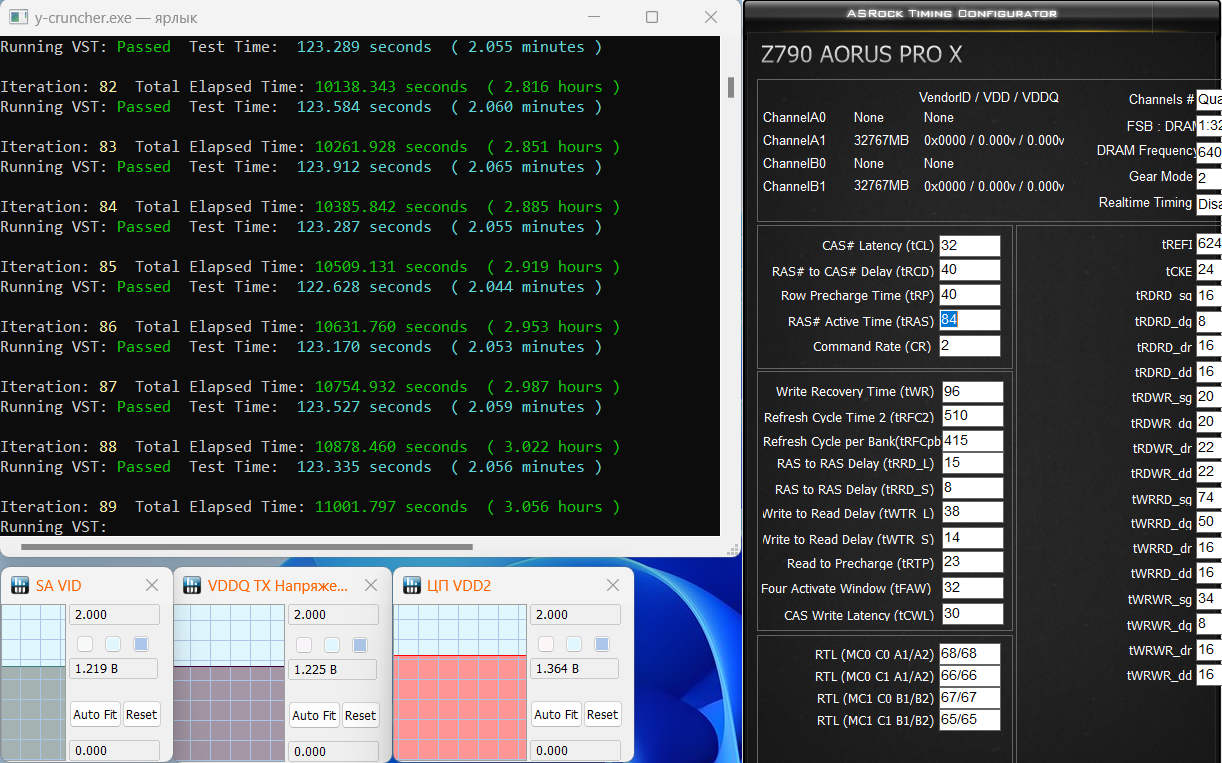The height and width of the screenshot is (763, 1222).
Task: Click the RTL (MC0 C1 A1/A2) field 66/66
Action: click(969, 676)
